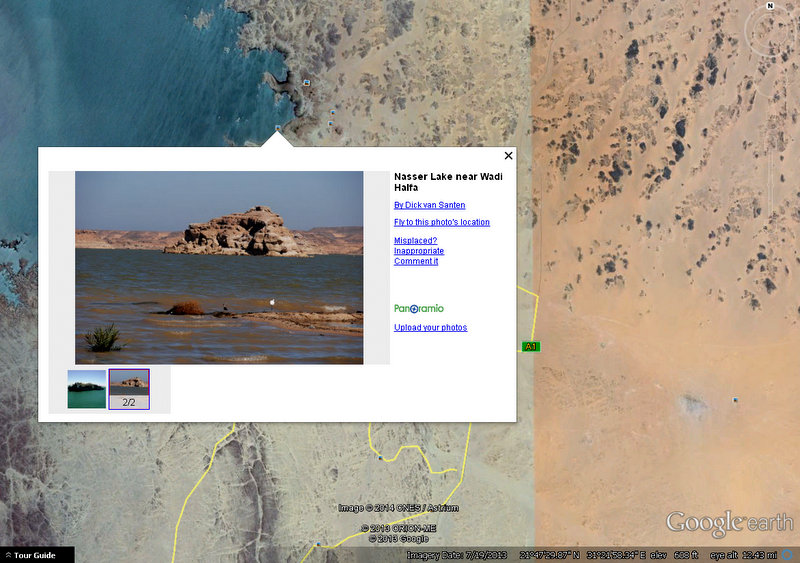The height and width of the screenshot is (563, 800).
Task: Click the Comment it link
Action: pos(416,261)
